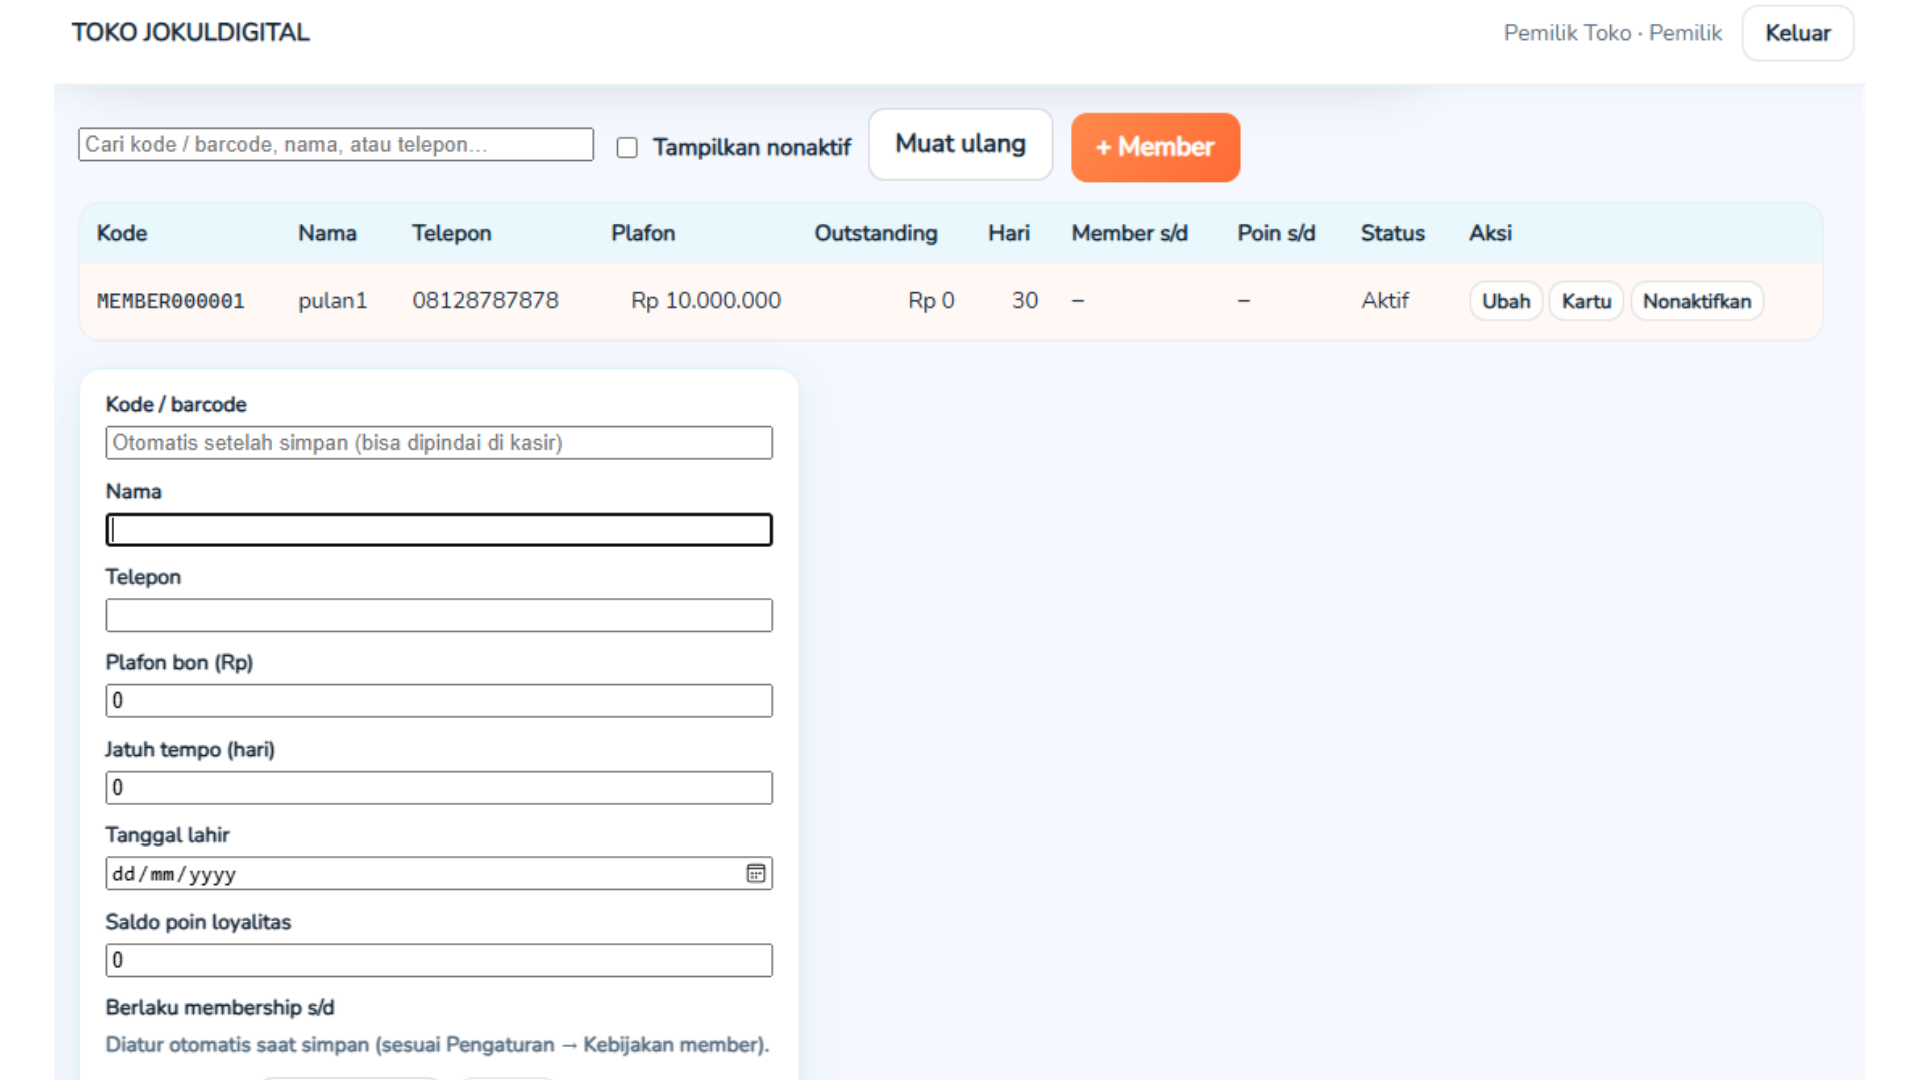
Task: Click the Plafon bon (Rp) field
Action: [x=438, y=700]
